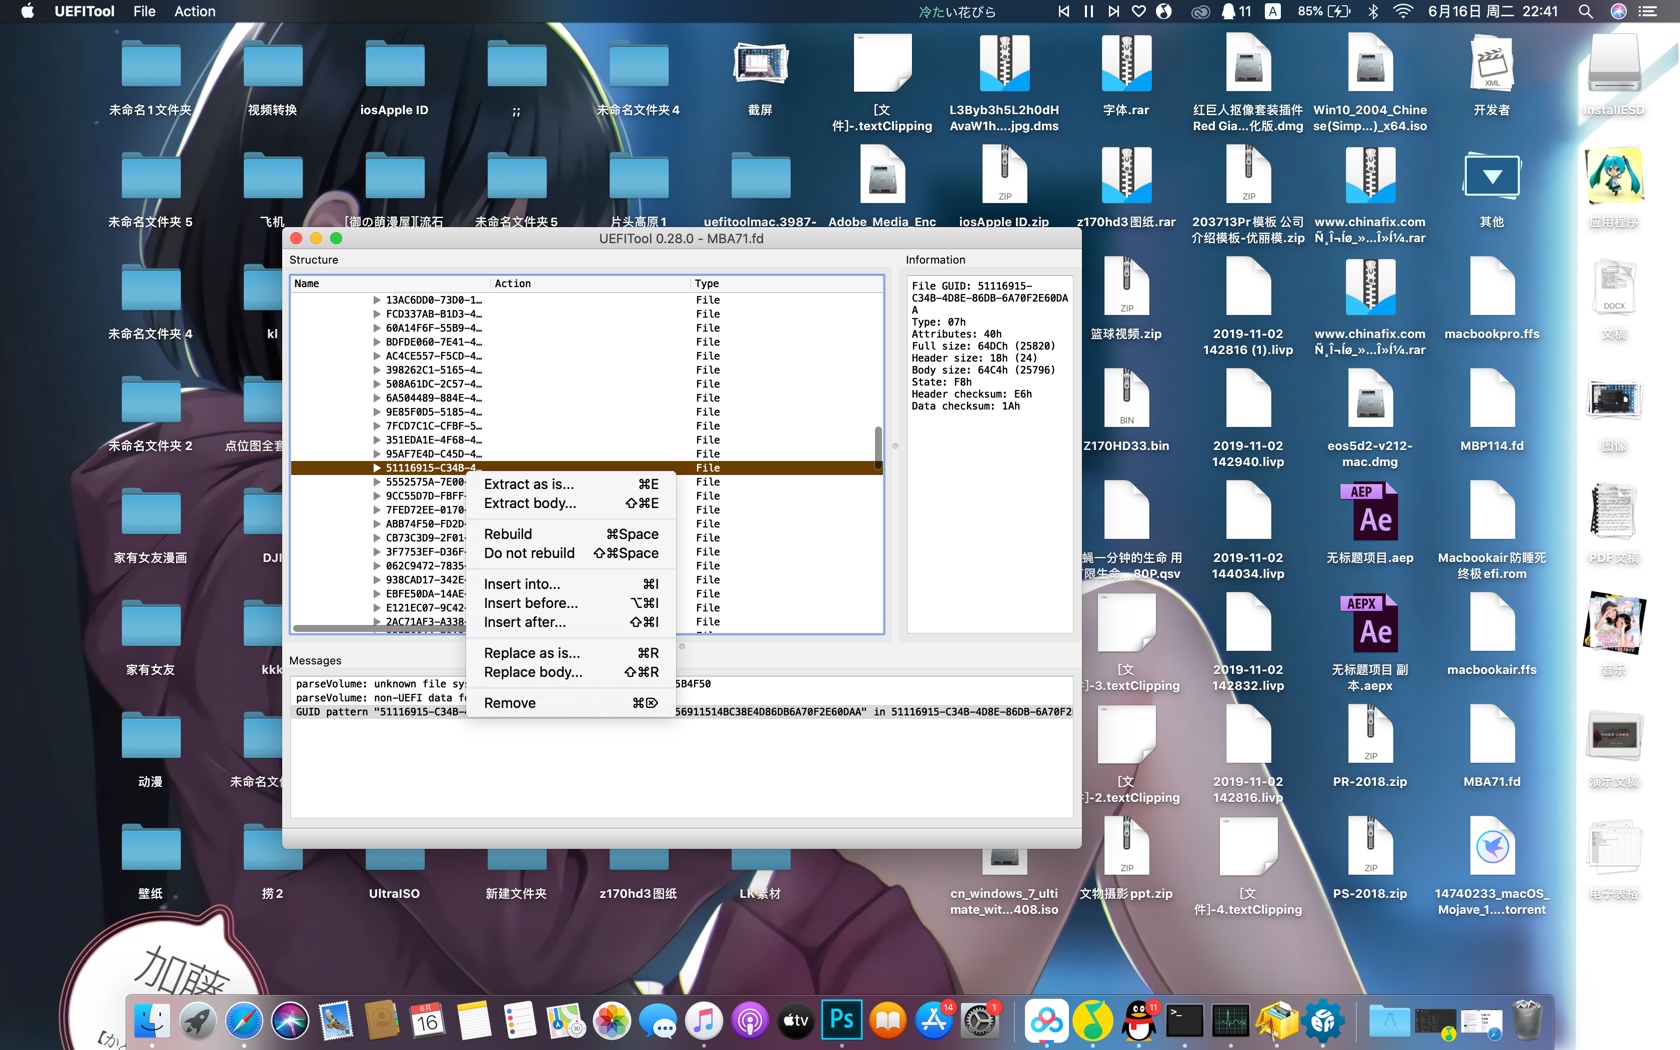
Task: Open Podcasts app in the dock
Action: pos(750,1021)
